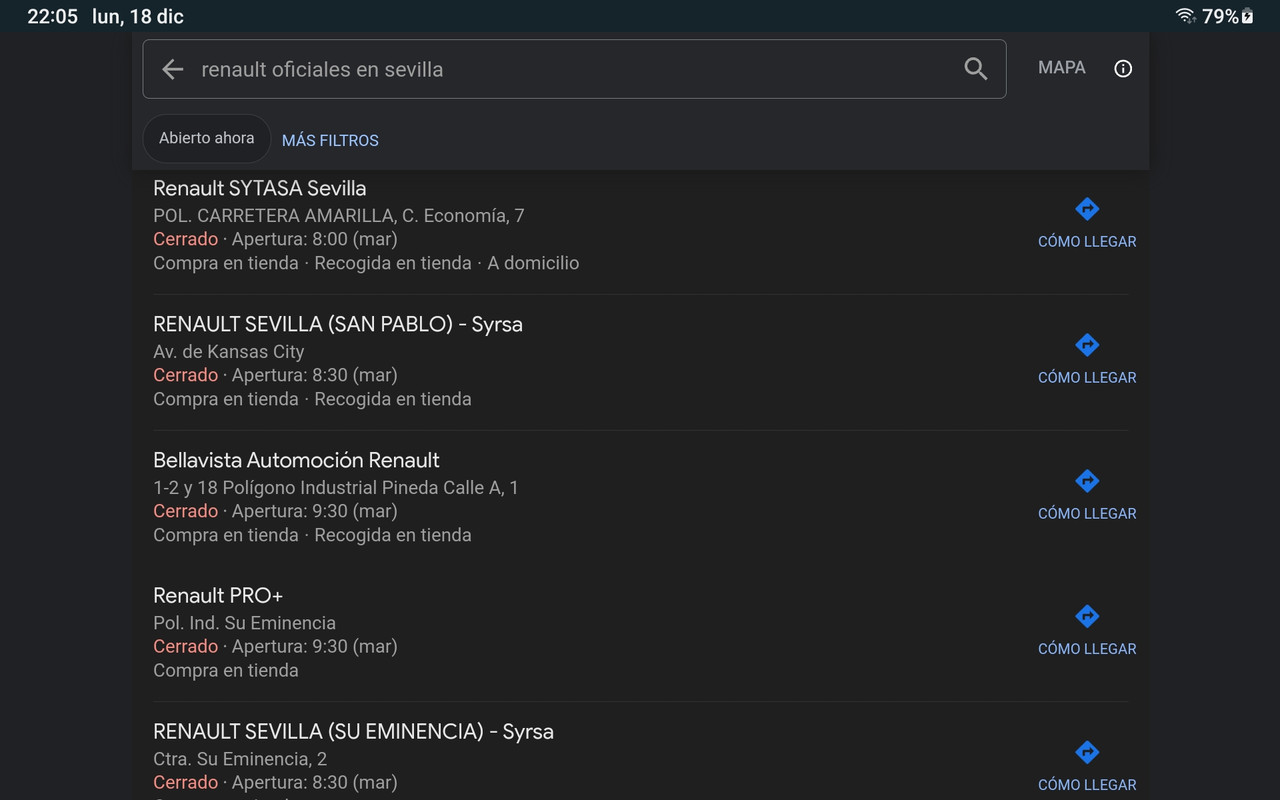Click CÓMO LLEGAR label for Renault SYTASA
The width and height of the screenshot is (1280, 800).
pos(1087,242)
